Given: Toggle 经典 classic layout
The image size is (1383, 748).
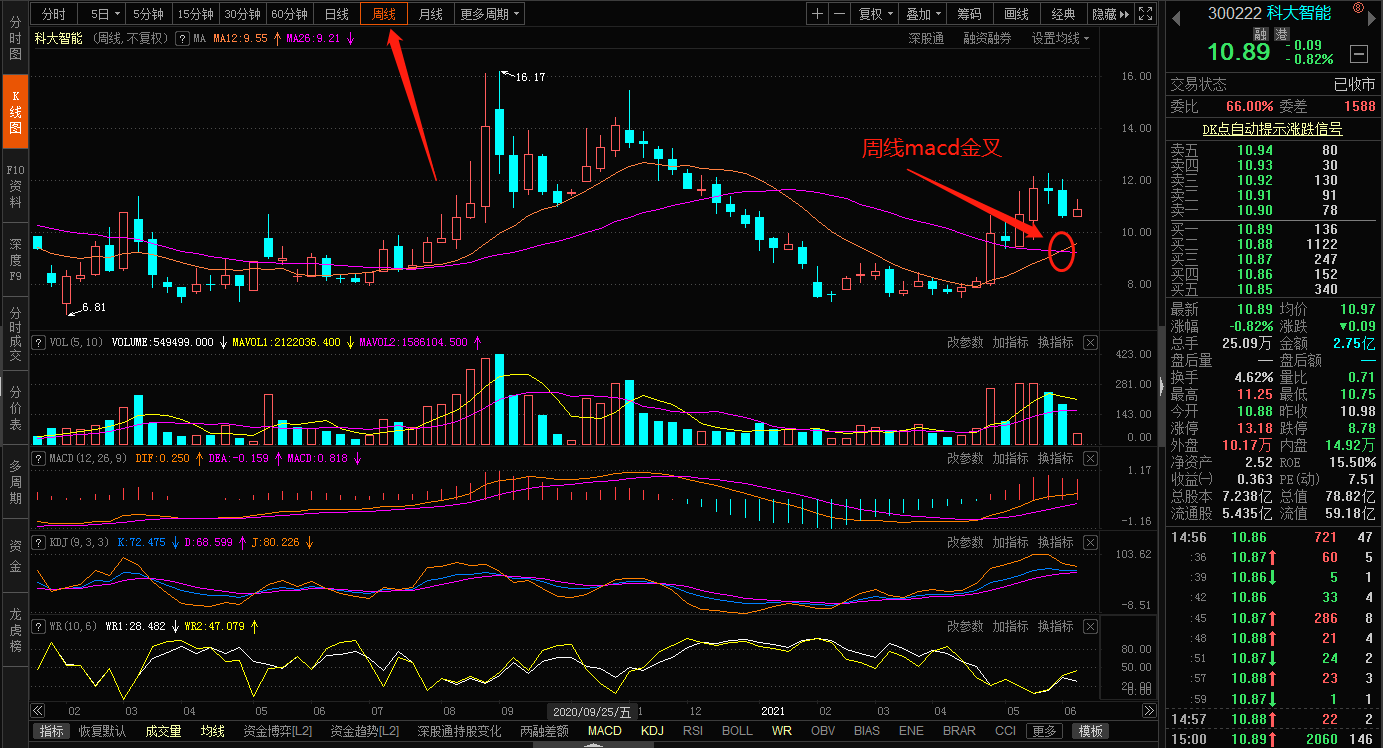Looking at the screenshot, I should tap(1063, 14).
